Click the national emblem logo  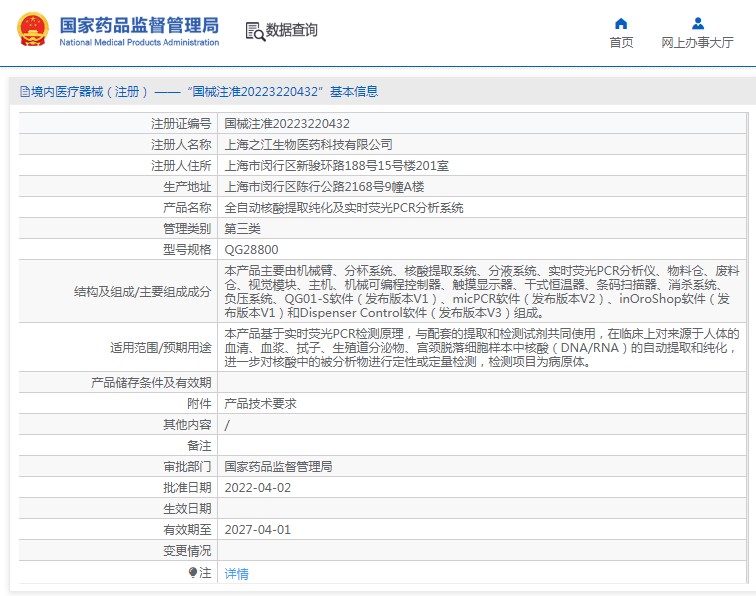pos(33,29)
